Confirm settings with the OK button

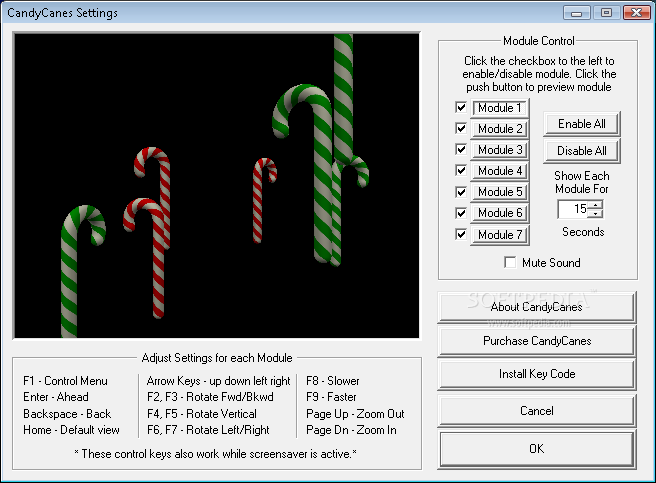pyautogui.click(x=537, y=449)
